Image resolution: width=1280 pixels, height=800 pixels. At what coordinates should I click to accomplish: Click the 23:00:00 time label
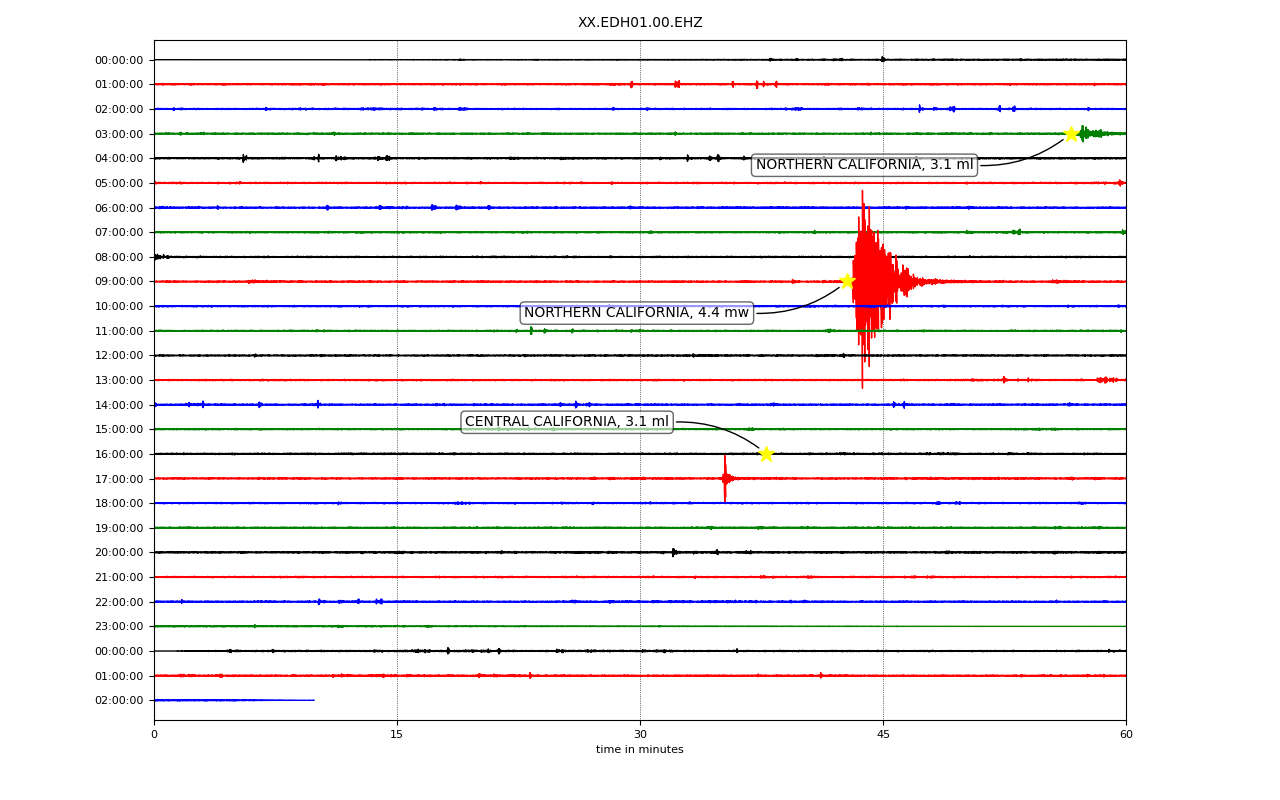tap(119, 627)
